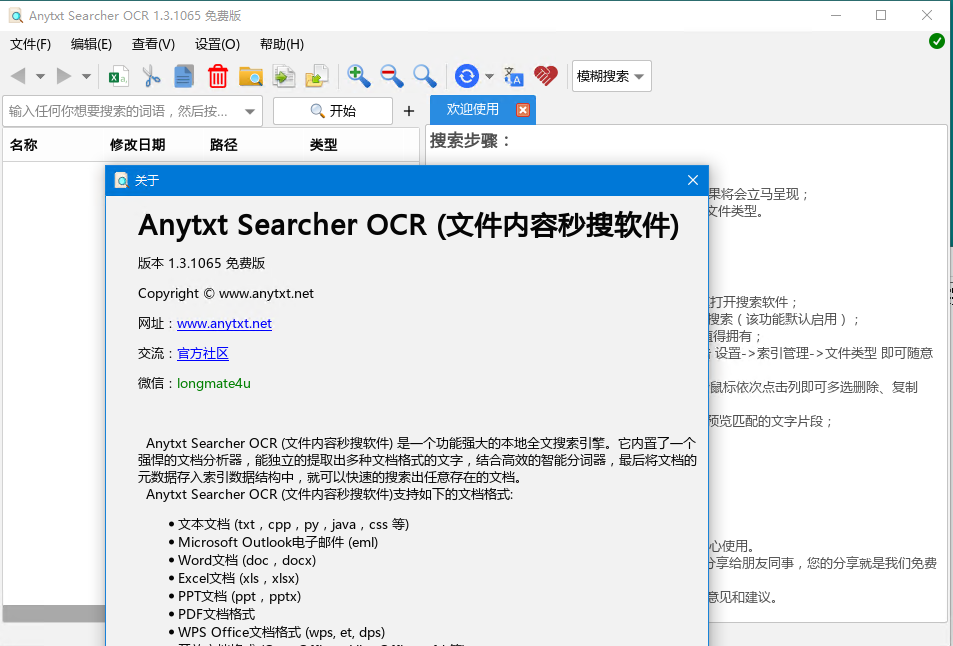Reset zoom with the plain magnifier icon
The width and height of the screenshot is (953, 646).
pyautogui.click(x=424, y=76)
